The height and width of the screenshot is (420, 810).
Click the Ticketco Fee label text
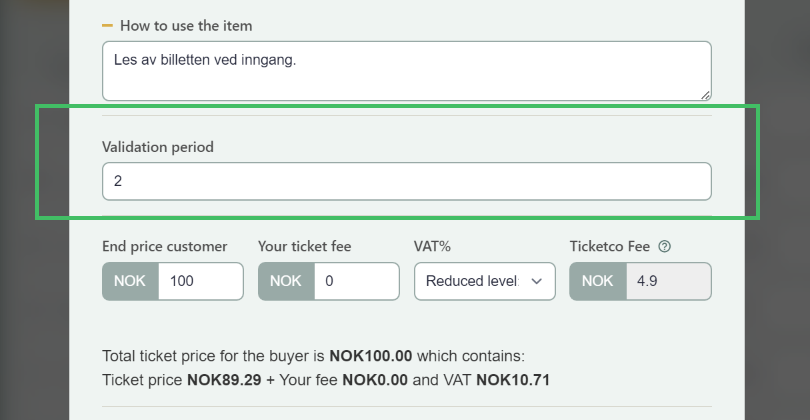coord(610,246)
